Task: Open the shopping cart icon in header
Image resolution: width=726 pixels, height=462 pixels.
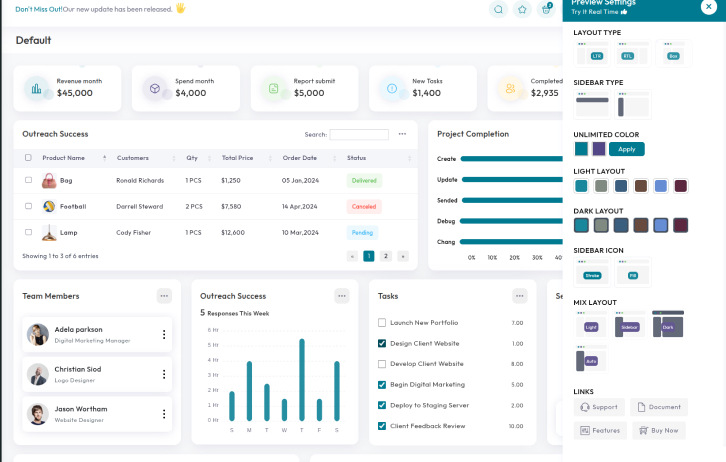Action: (x=546, y=9)
